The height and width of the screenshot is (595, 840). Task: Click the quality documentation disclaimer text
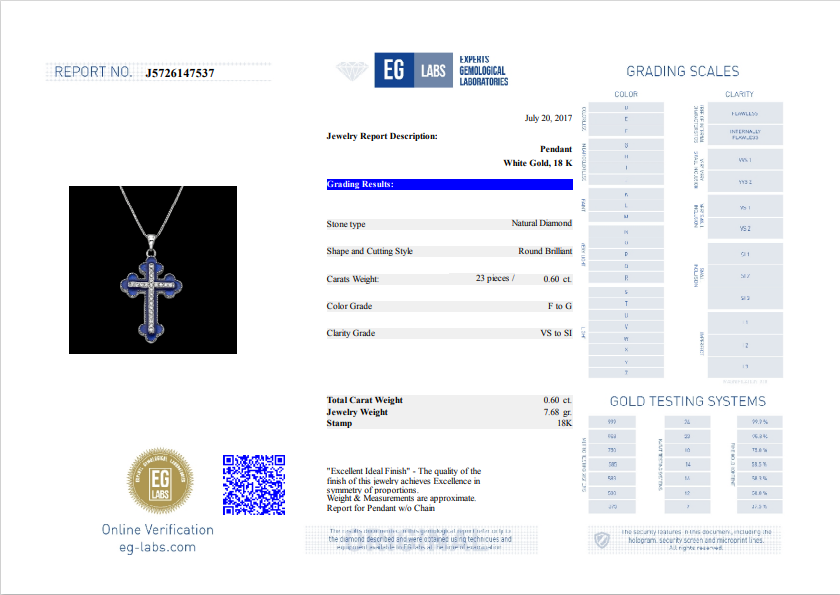pyautogui.click(x=420, y=539)
